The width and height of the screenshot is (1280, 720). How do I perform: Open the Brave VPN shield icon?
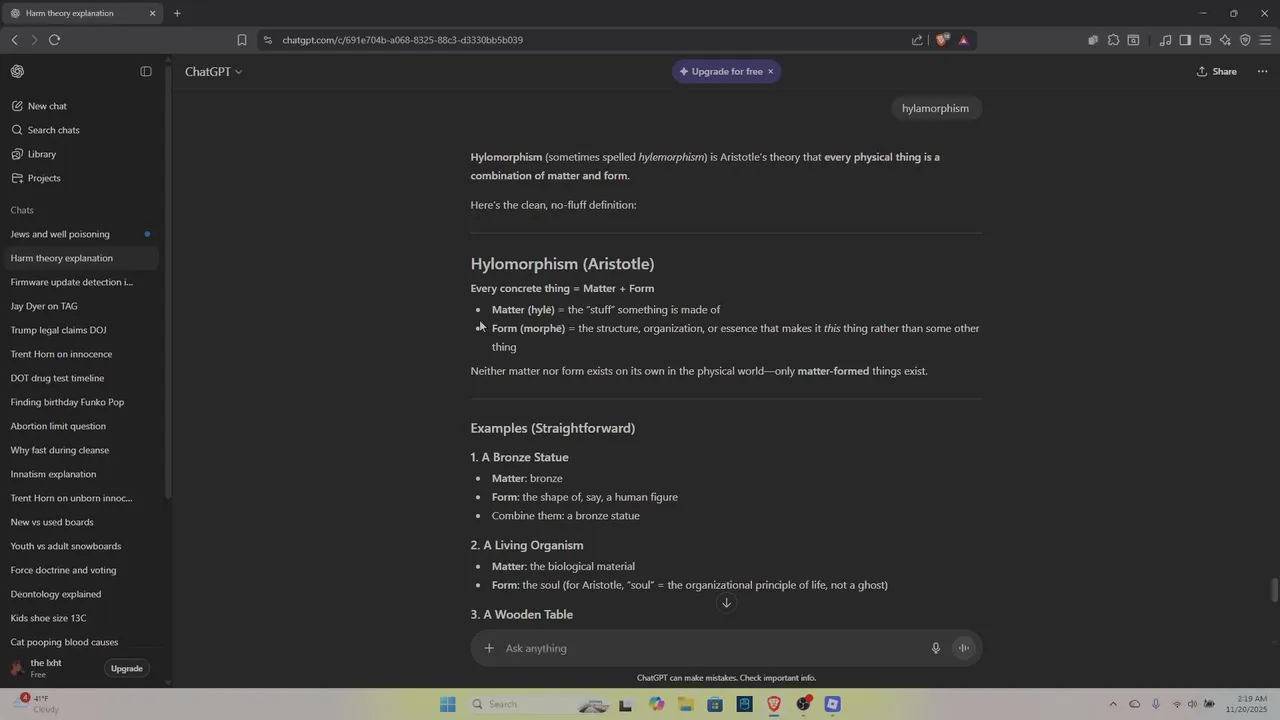1245,40
